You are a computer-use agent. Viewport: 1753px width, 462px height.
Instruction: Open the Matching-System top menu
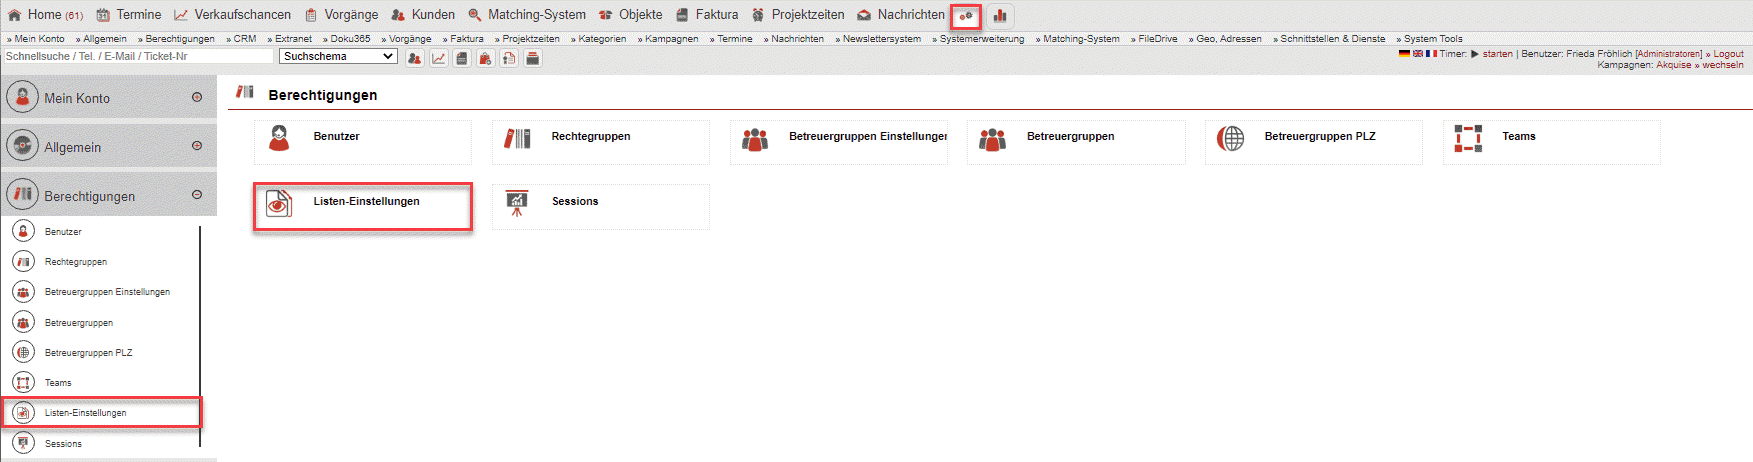(527, 15)
